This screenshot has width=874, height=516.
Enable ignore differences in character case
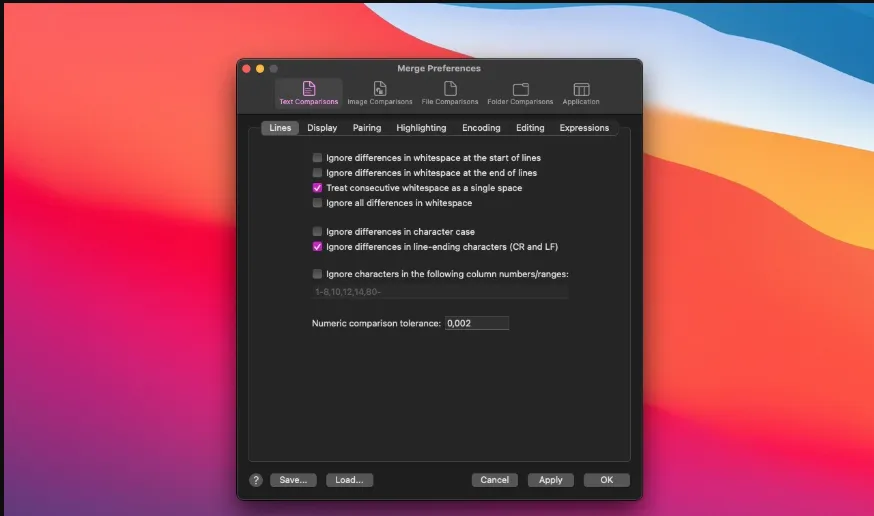(317, 231)
